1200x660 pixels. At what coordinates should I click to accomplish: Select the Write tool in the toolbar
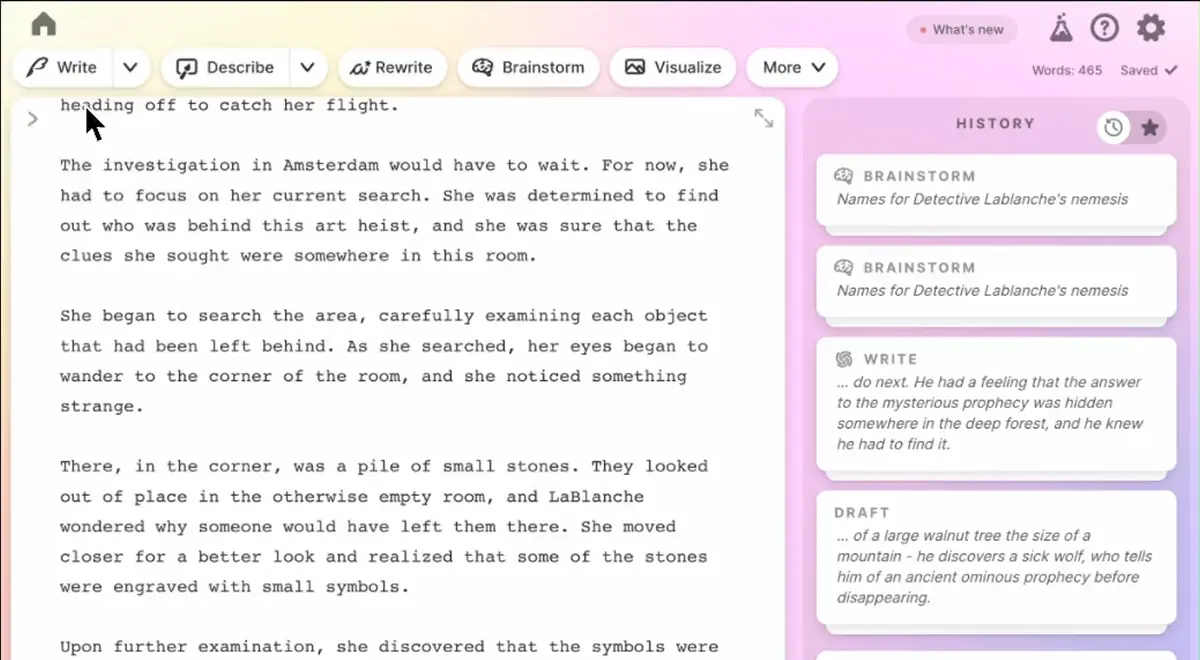coord(63,67)
